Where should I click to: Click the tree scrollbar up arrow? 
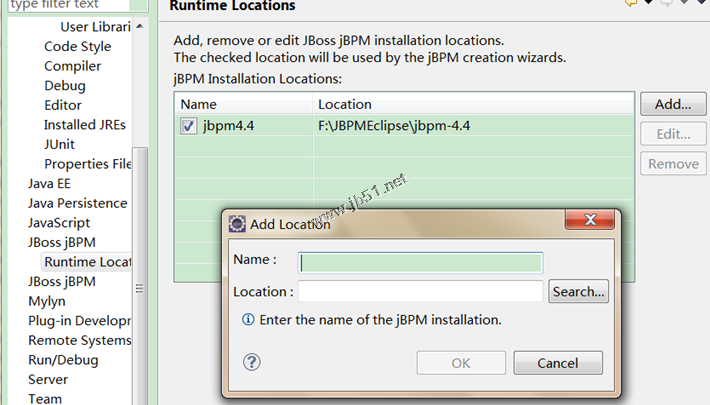click(x=140, y=26)
